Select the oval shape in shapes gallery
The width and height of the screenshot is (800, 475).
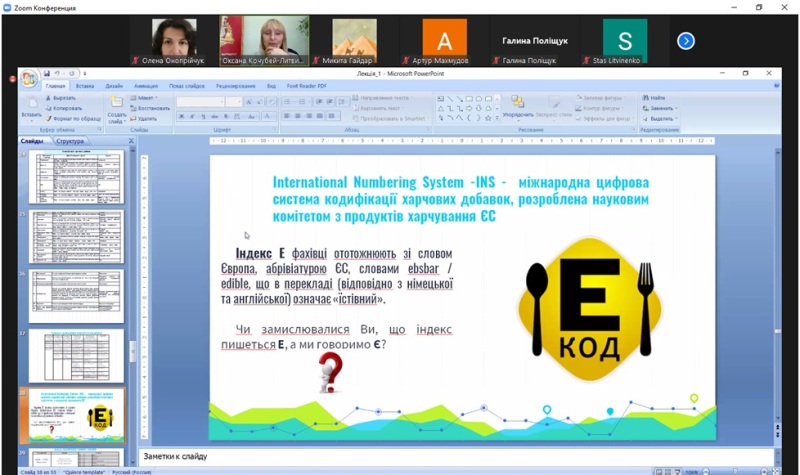(x=479, y=98)
